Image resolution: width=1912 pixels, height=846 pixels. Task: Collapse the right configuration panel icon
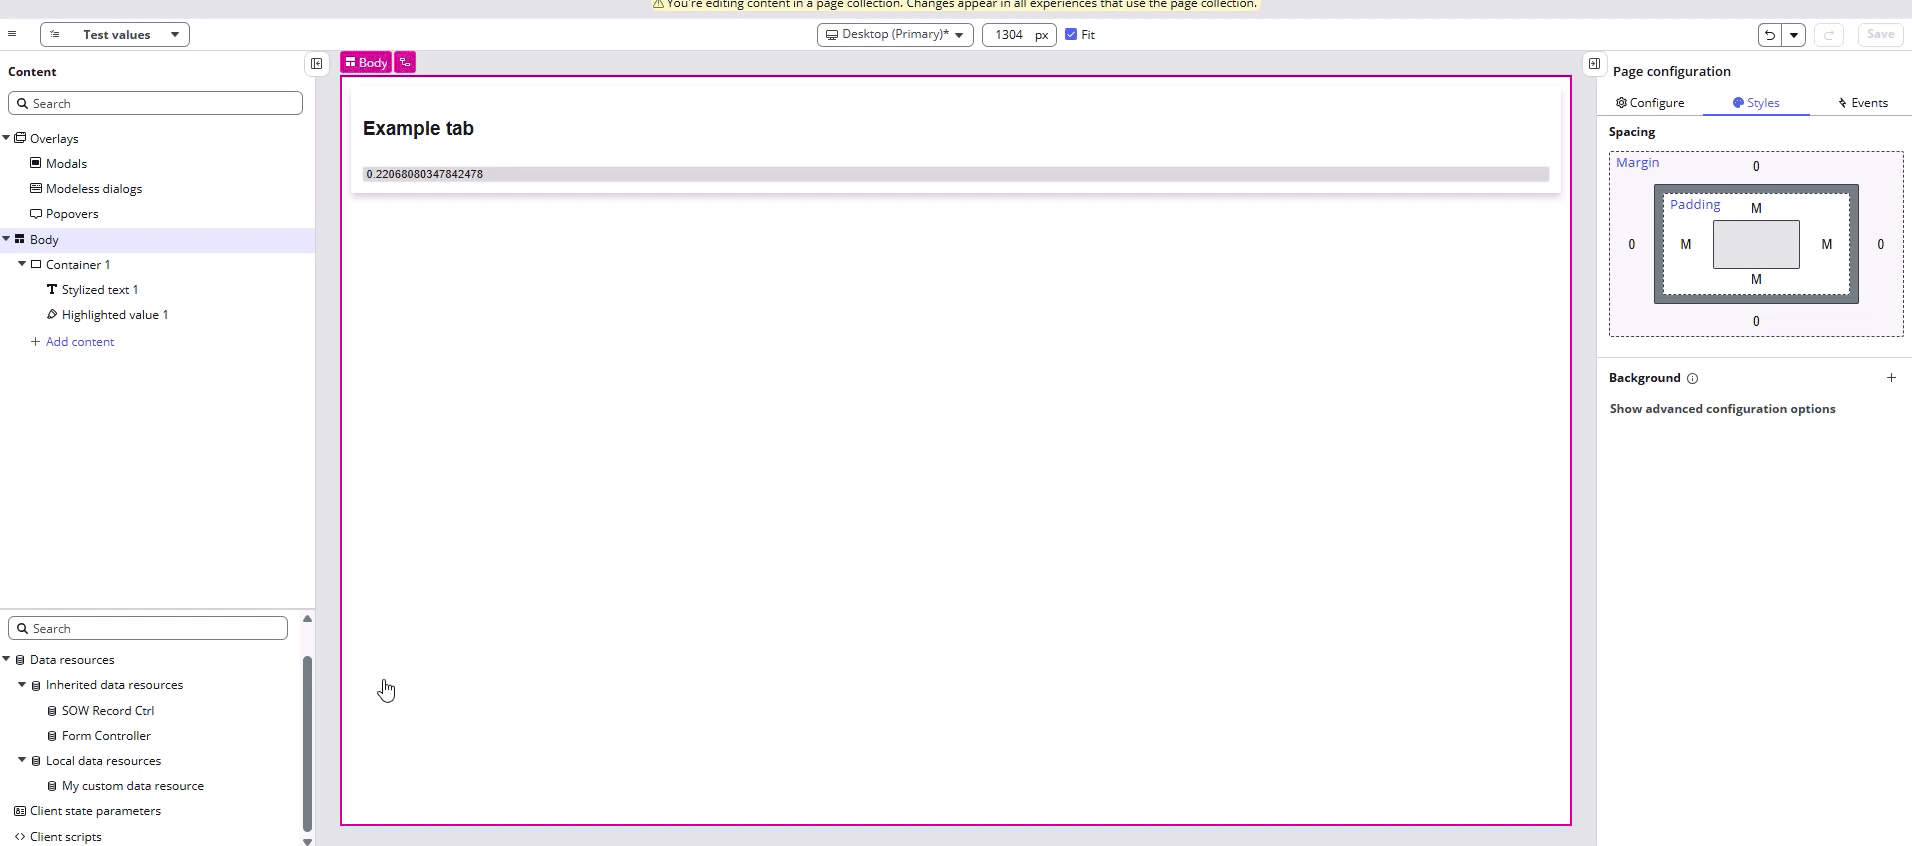1594,64
